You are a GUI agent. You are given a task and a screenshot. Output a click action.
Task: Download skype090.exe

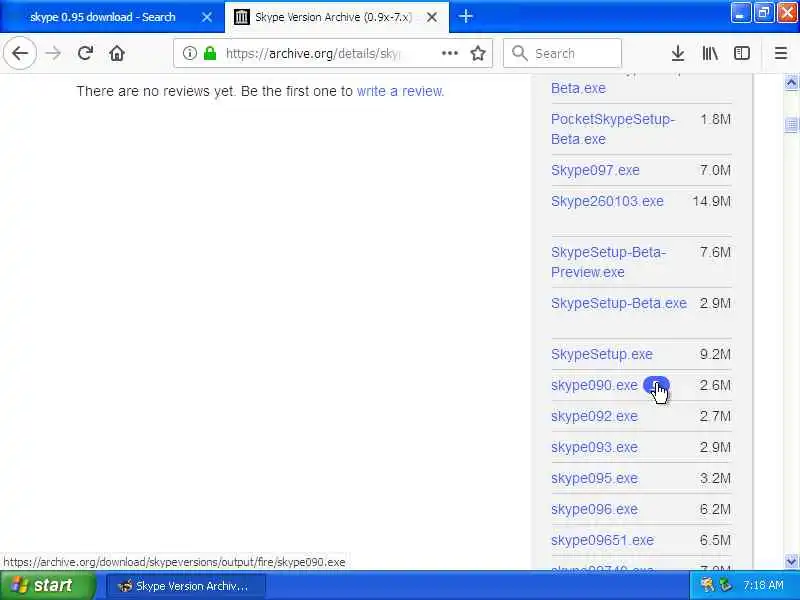[x=594, y=385]
